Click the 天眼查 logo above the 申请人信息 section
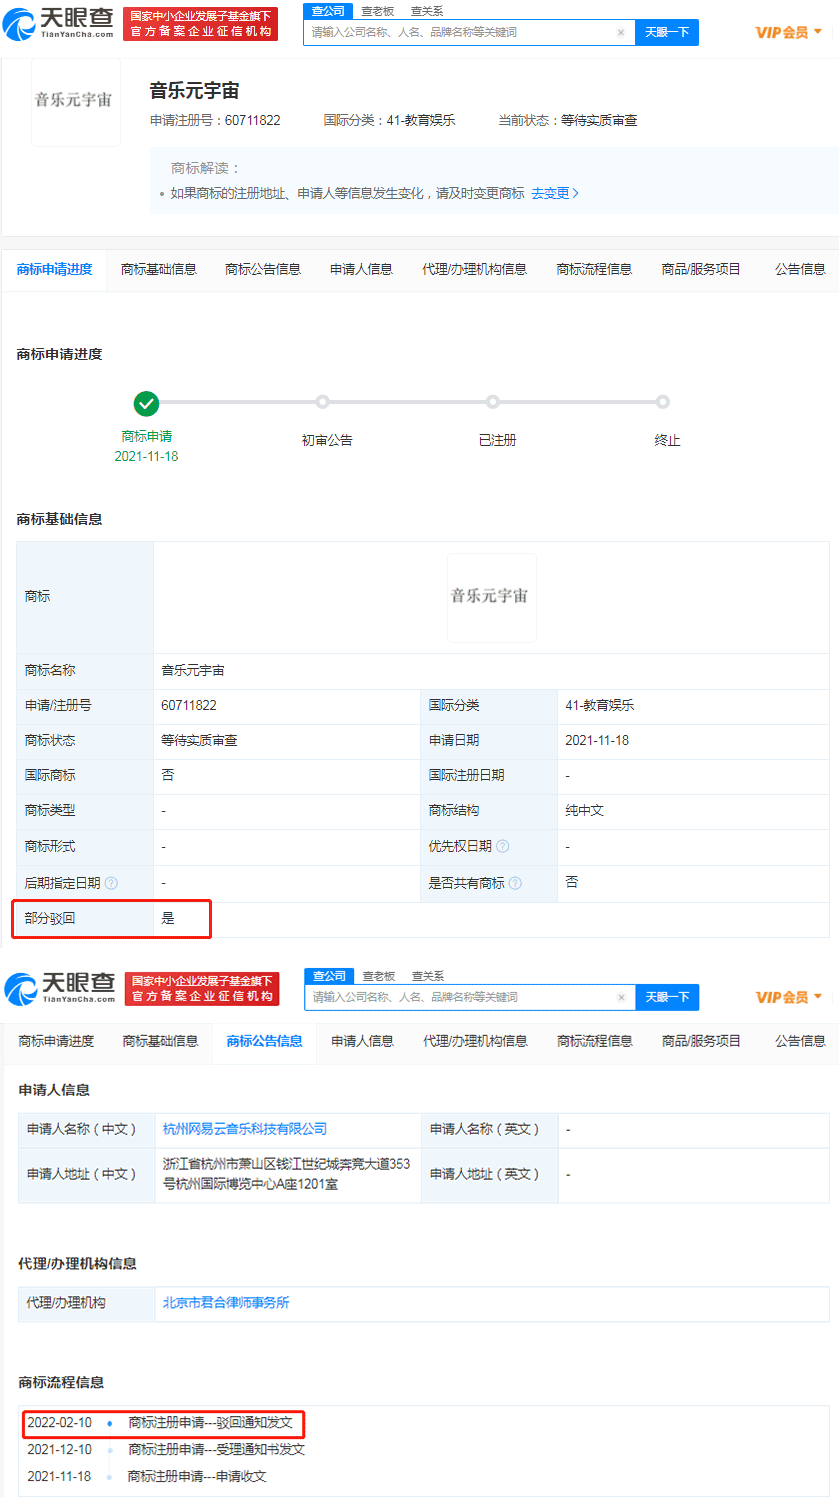The image size is (839, 1497). tap(60, 989)
